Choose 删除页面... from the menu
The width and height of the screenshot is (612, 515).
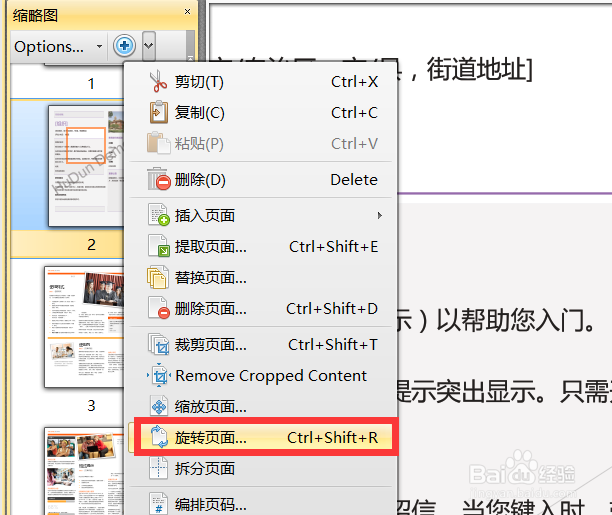(x=261, y=308)
